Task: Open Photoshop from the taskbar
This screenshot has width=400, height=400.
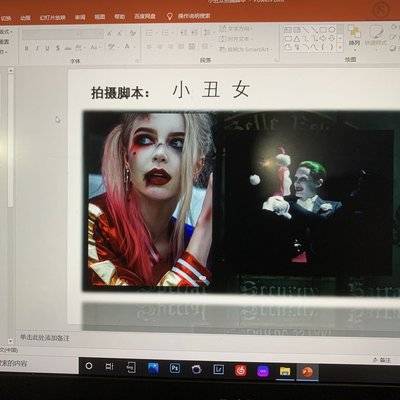Action: 175,368
